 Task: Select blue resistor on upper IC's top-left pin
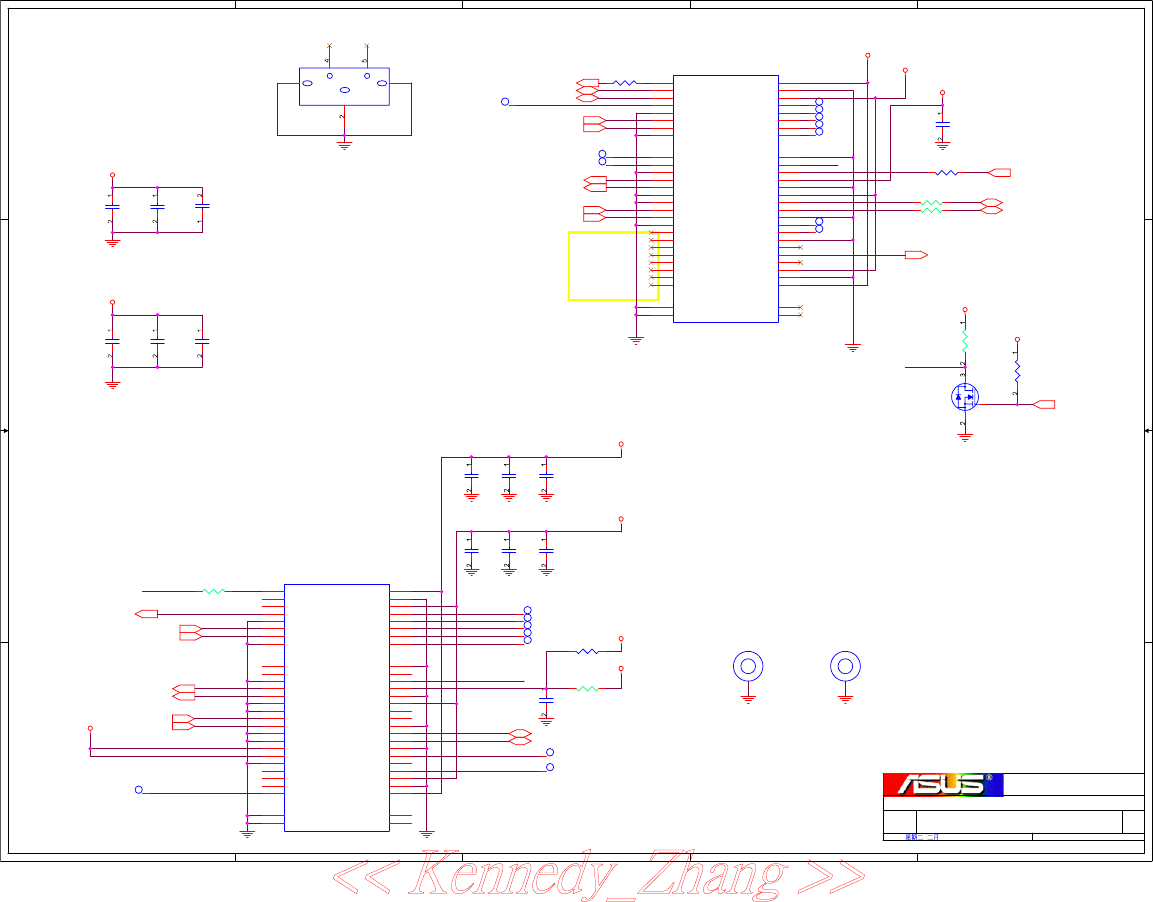[x=624, y=83]
